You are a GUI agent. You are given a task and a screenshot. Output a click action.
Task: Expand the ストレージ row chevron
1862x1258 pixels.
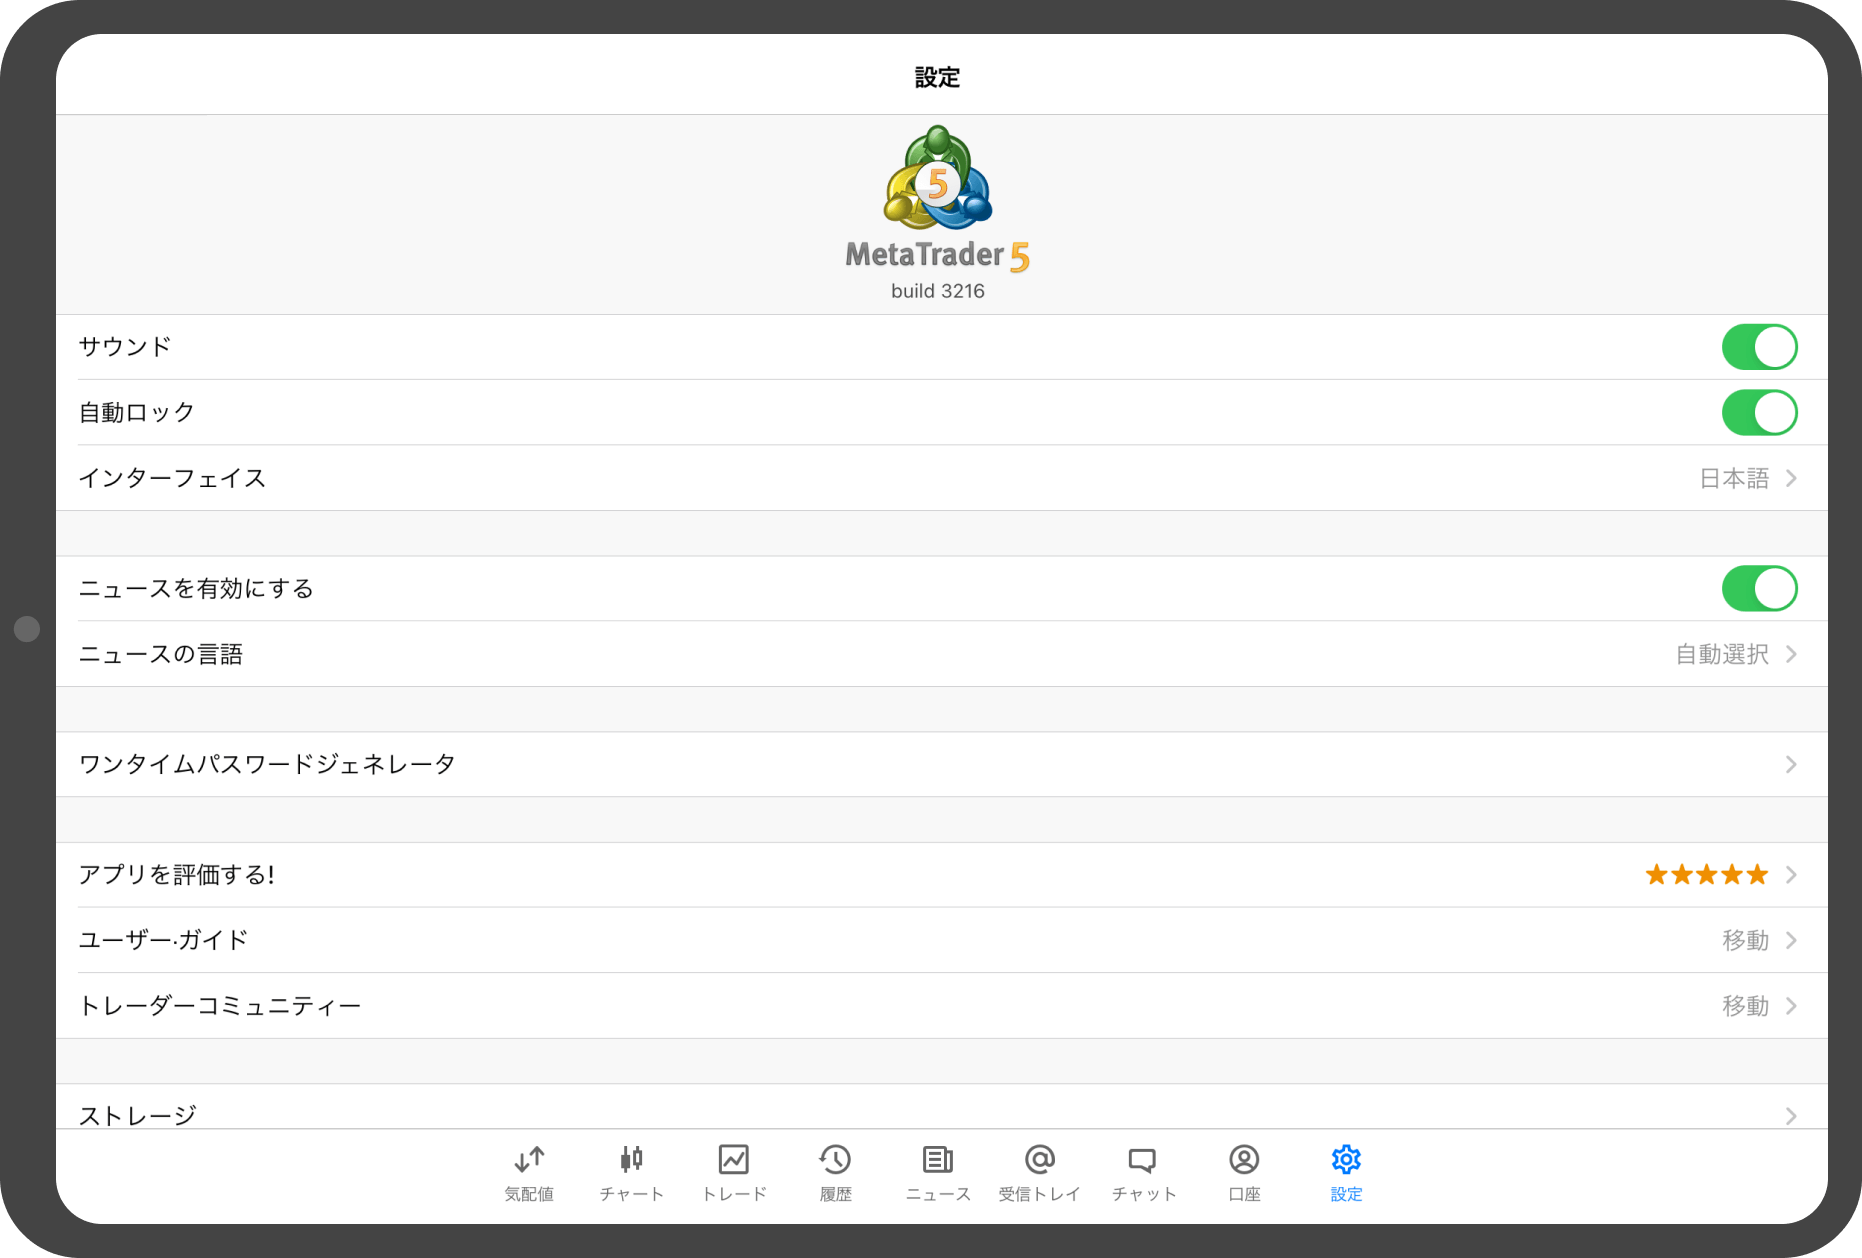[1791, 1115]
